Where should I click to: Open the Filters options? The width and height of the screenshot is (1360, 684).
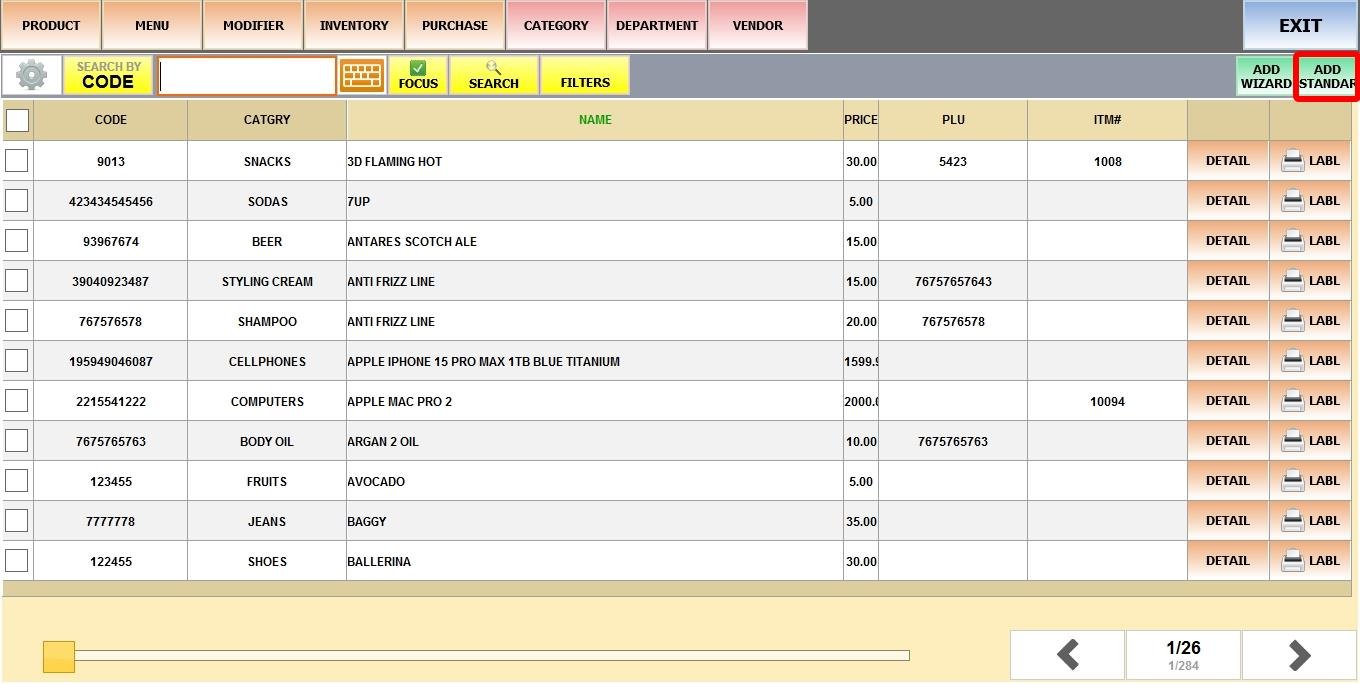(x=585, y=75)
